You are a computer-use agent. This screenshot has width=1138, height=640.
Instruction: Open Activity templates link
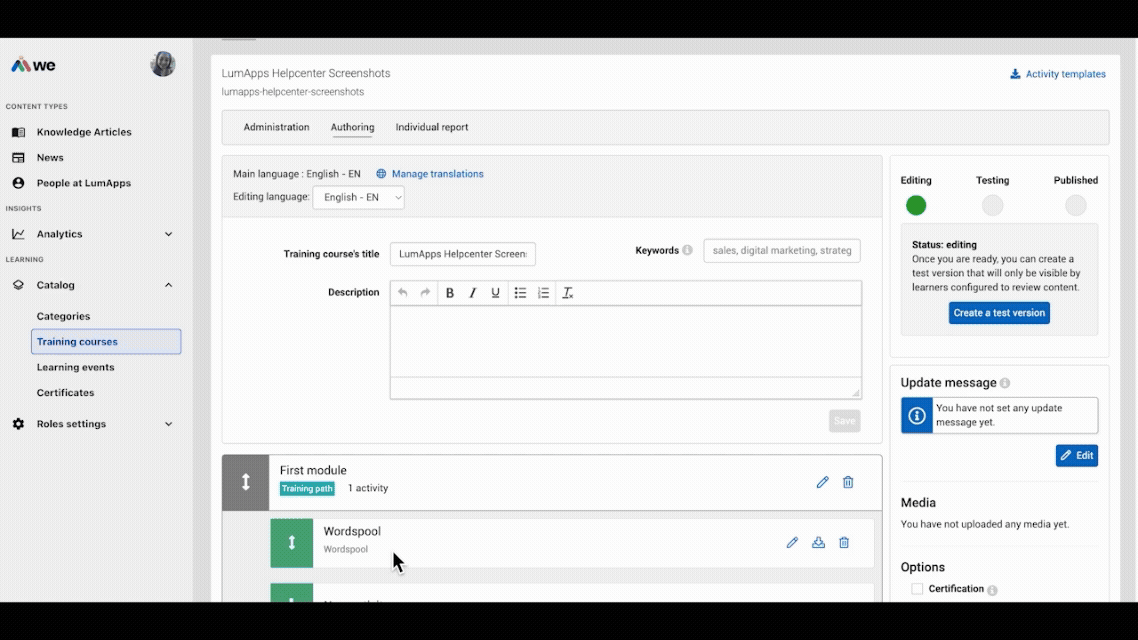pyautogui.click(x=1058, y=74)
